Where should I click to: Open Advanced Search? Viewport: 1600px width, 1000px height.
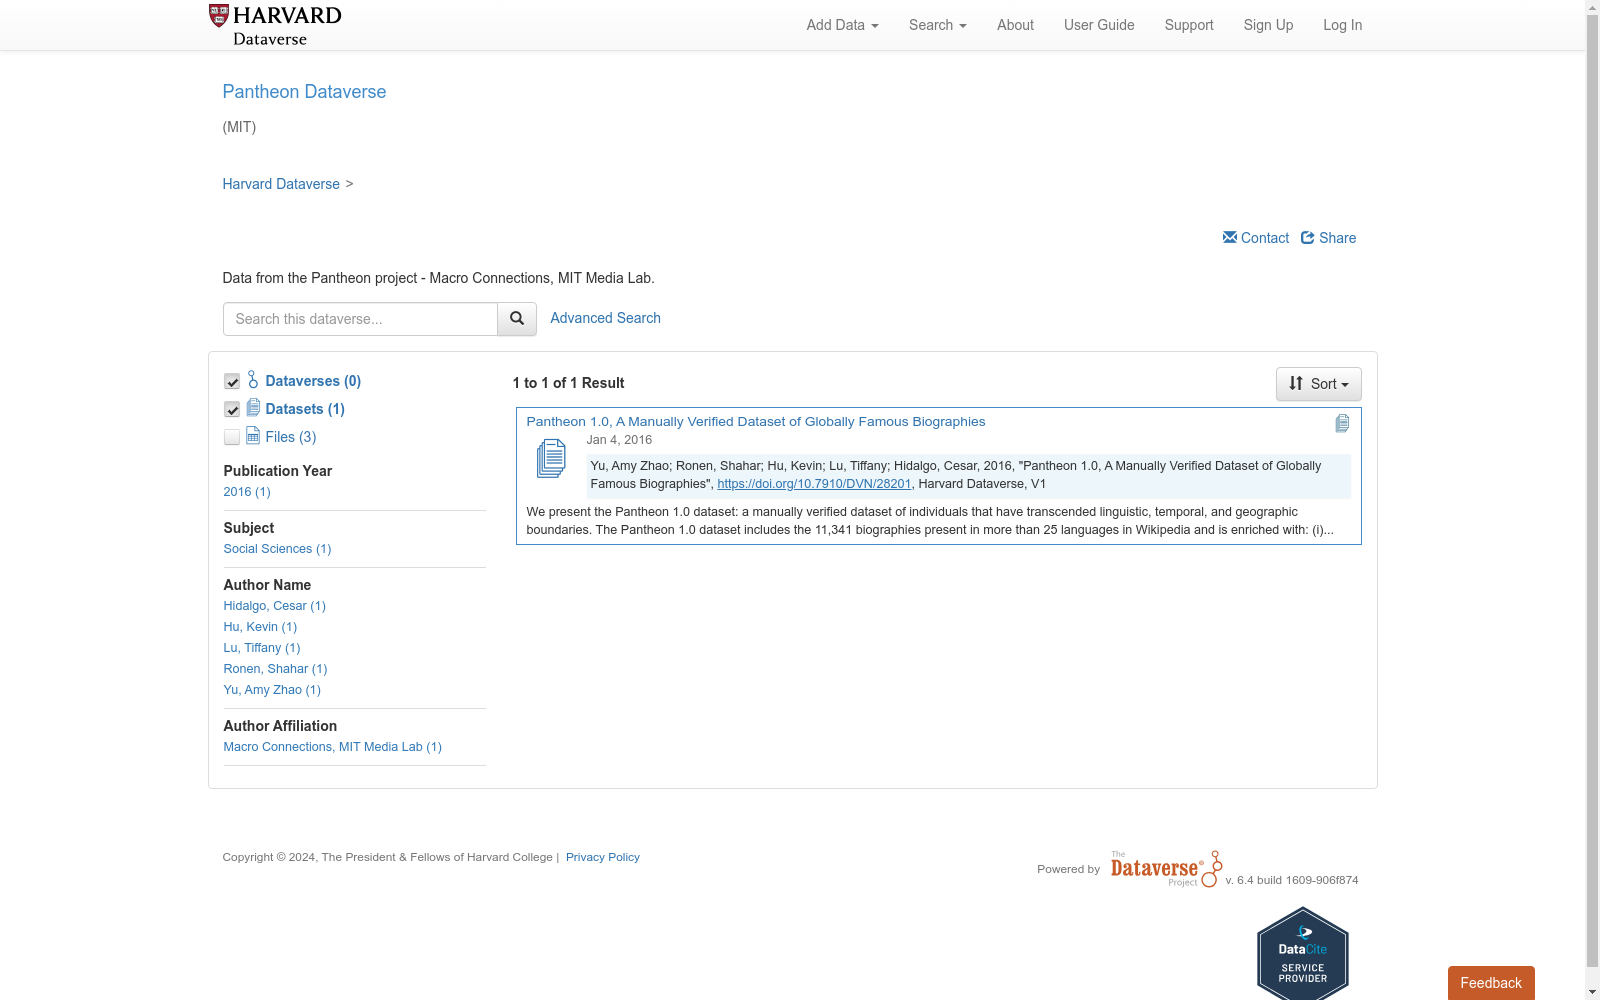tap(605, 318)
